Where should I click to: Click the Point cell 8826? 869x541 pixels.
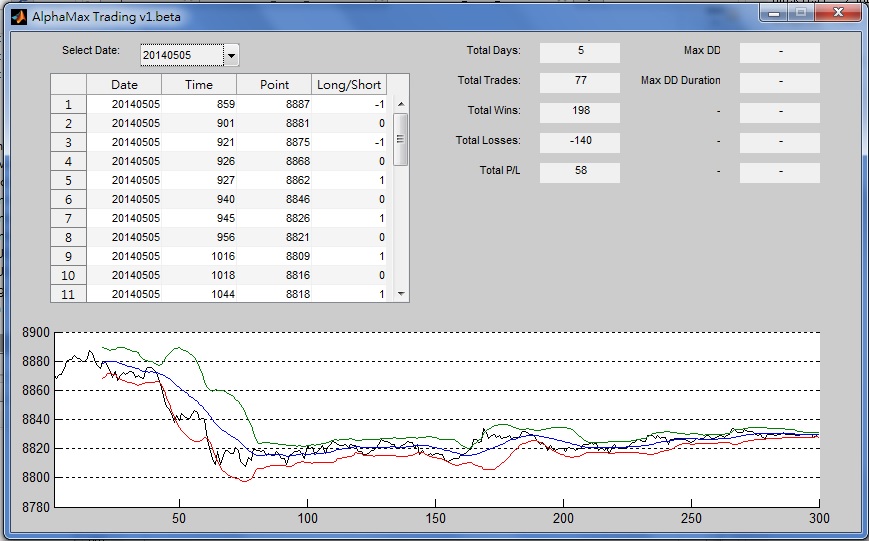coord(274,218)
